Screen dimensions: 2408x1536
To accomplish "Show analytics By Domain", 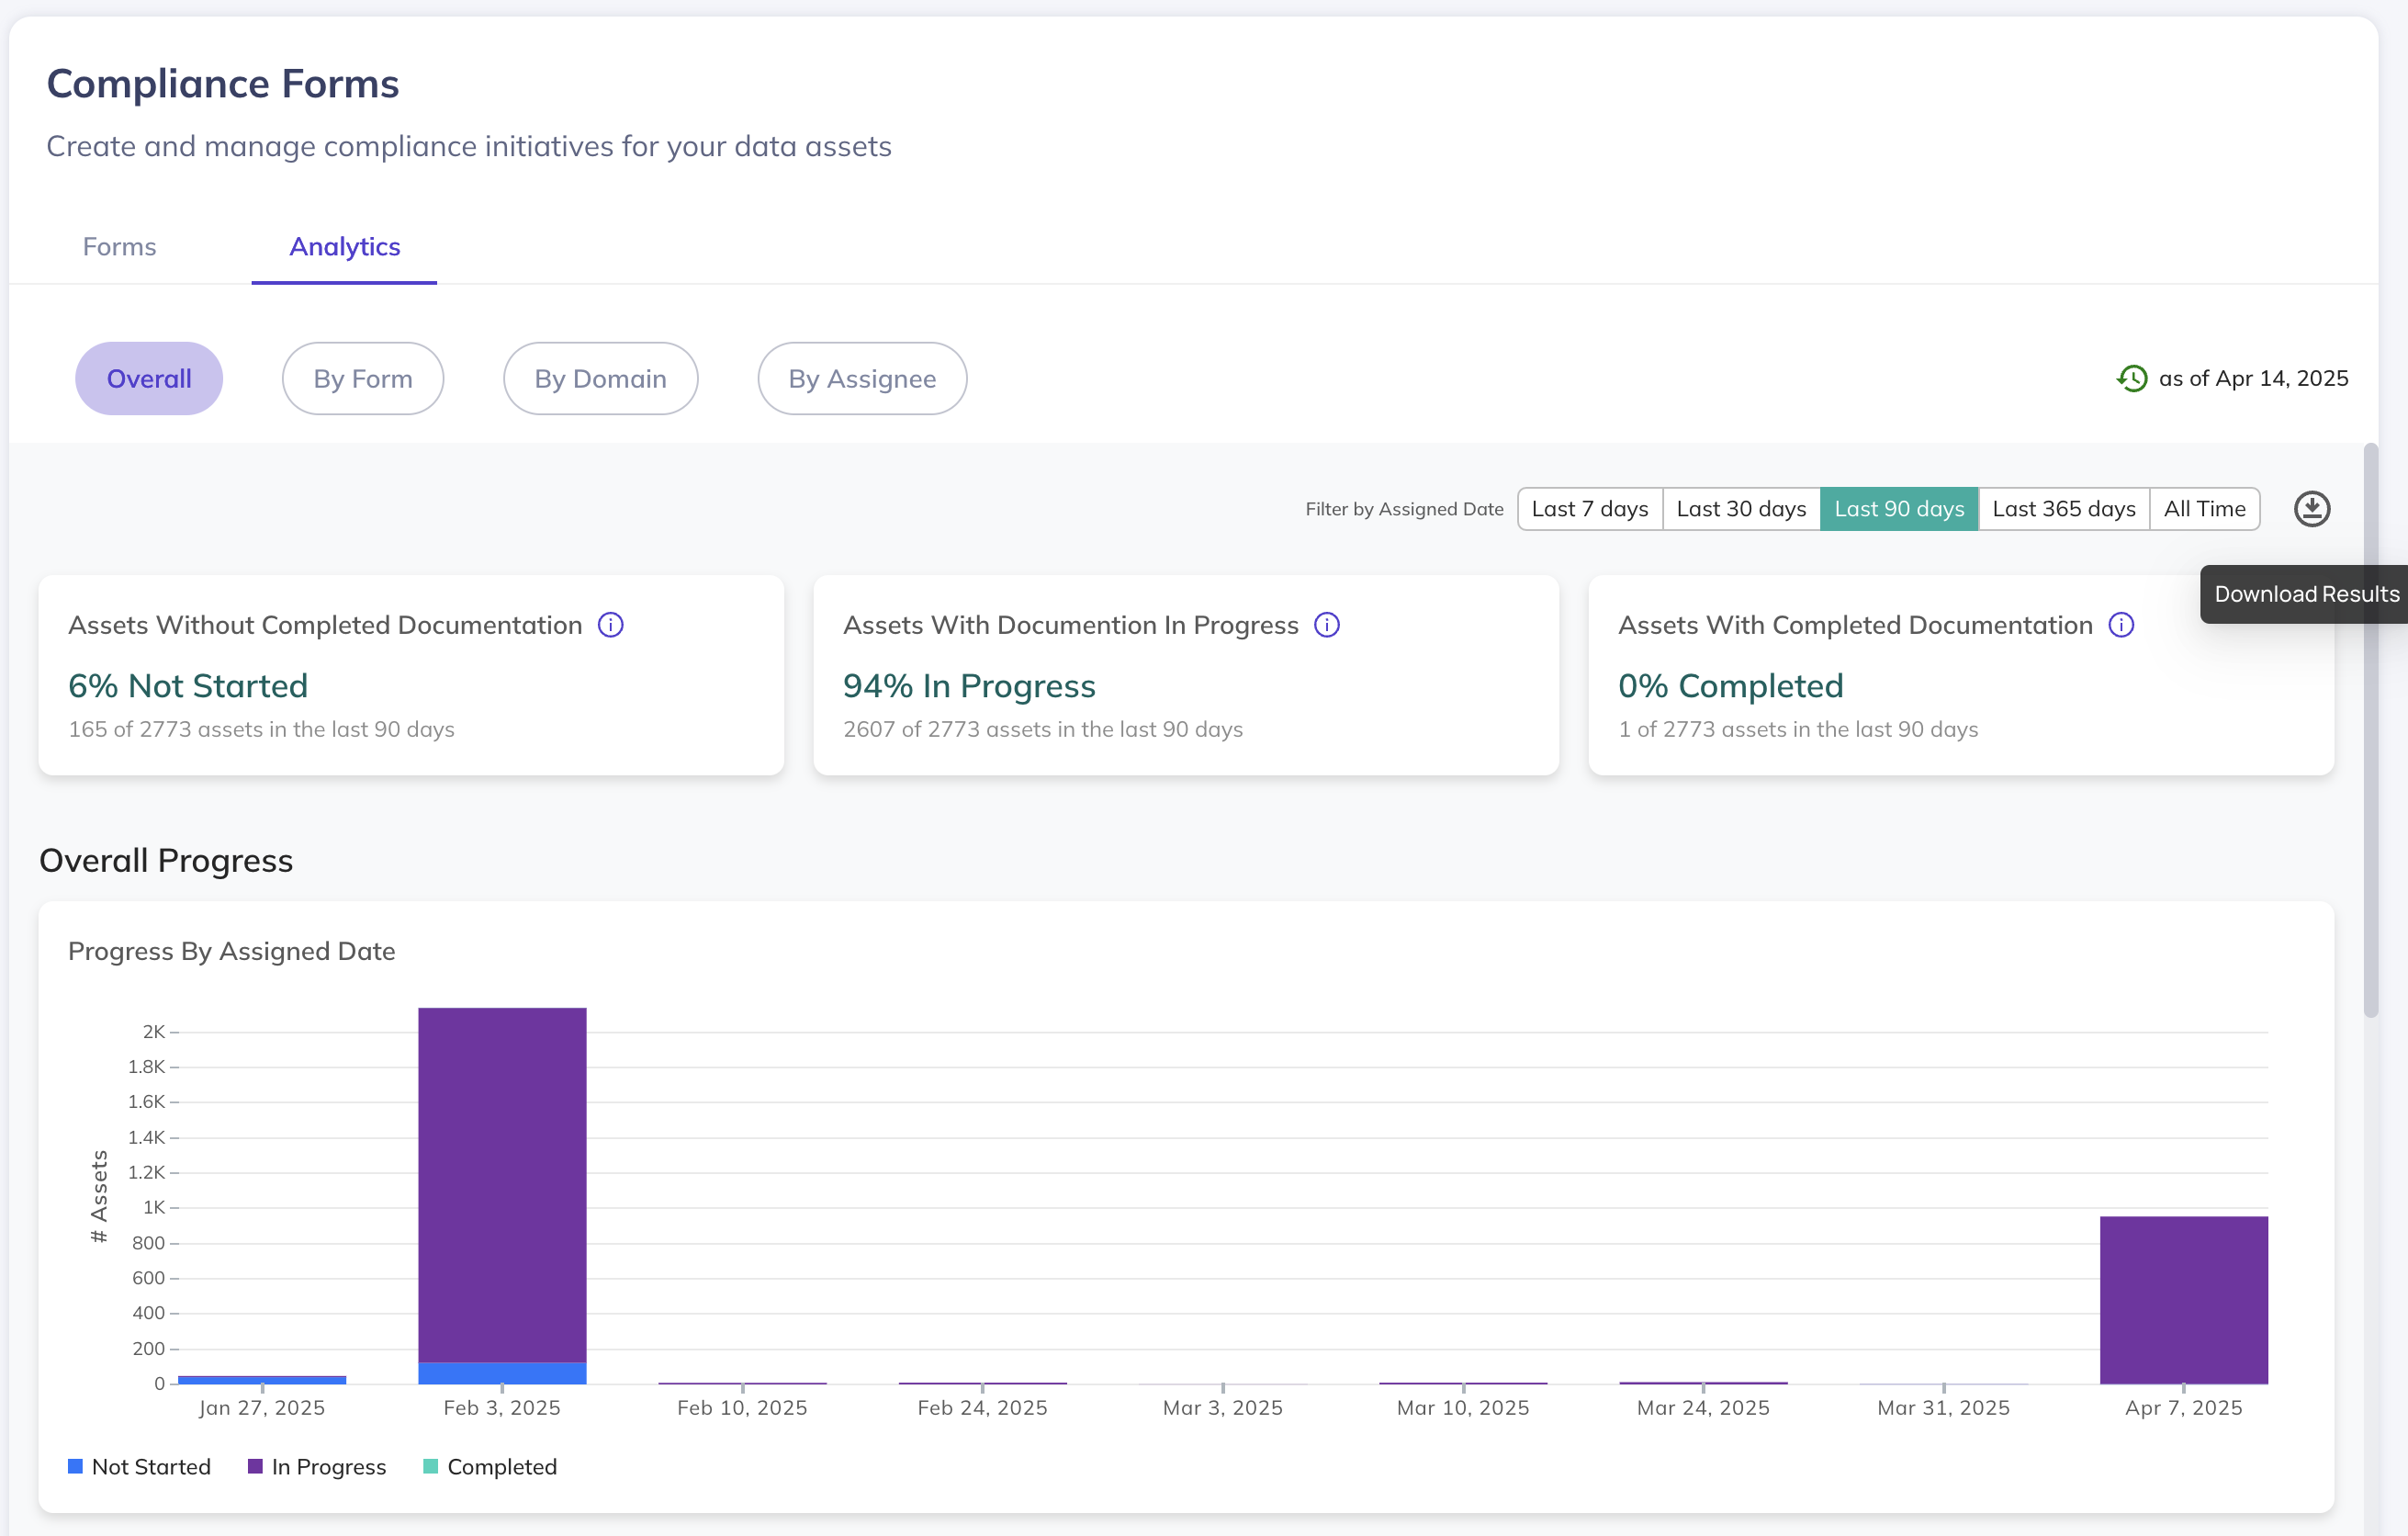I will (x=600, y=379).
